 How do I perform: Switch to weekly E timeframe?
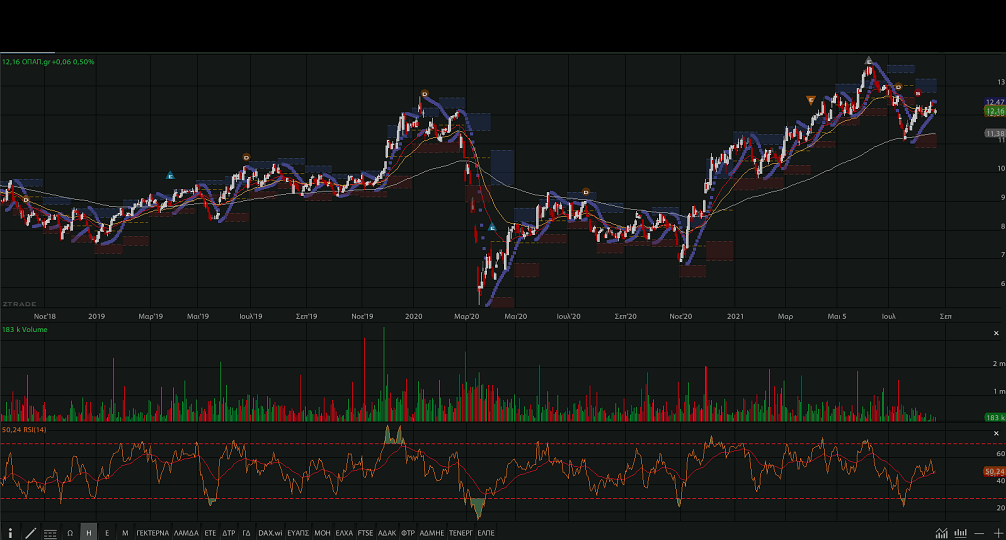coord(107,533)
